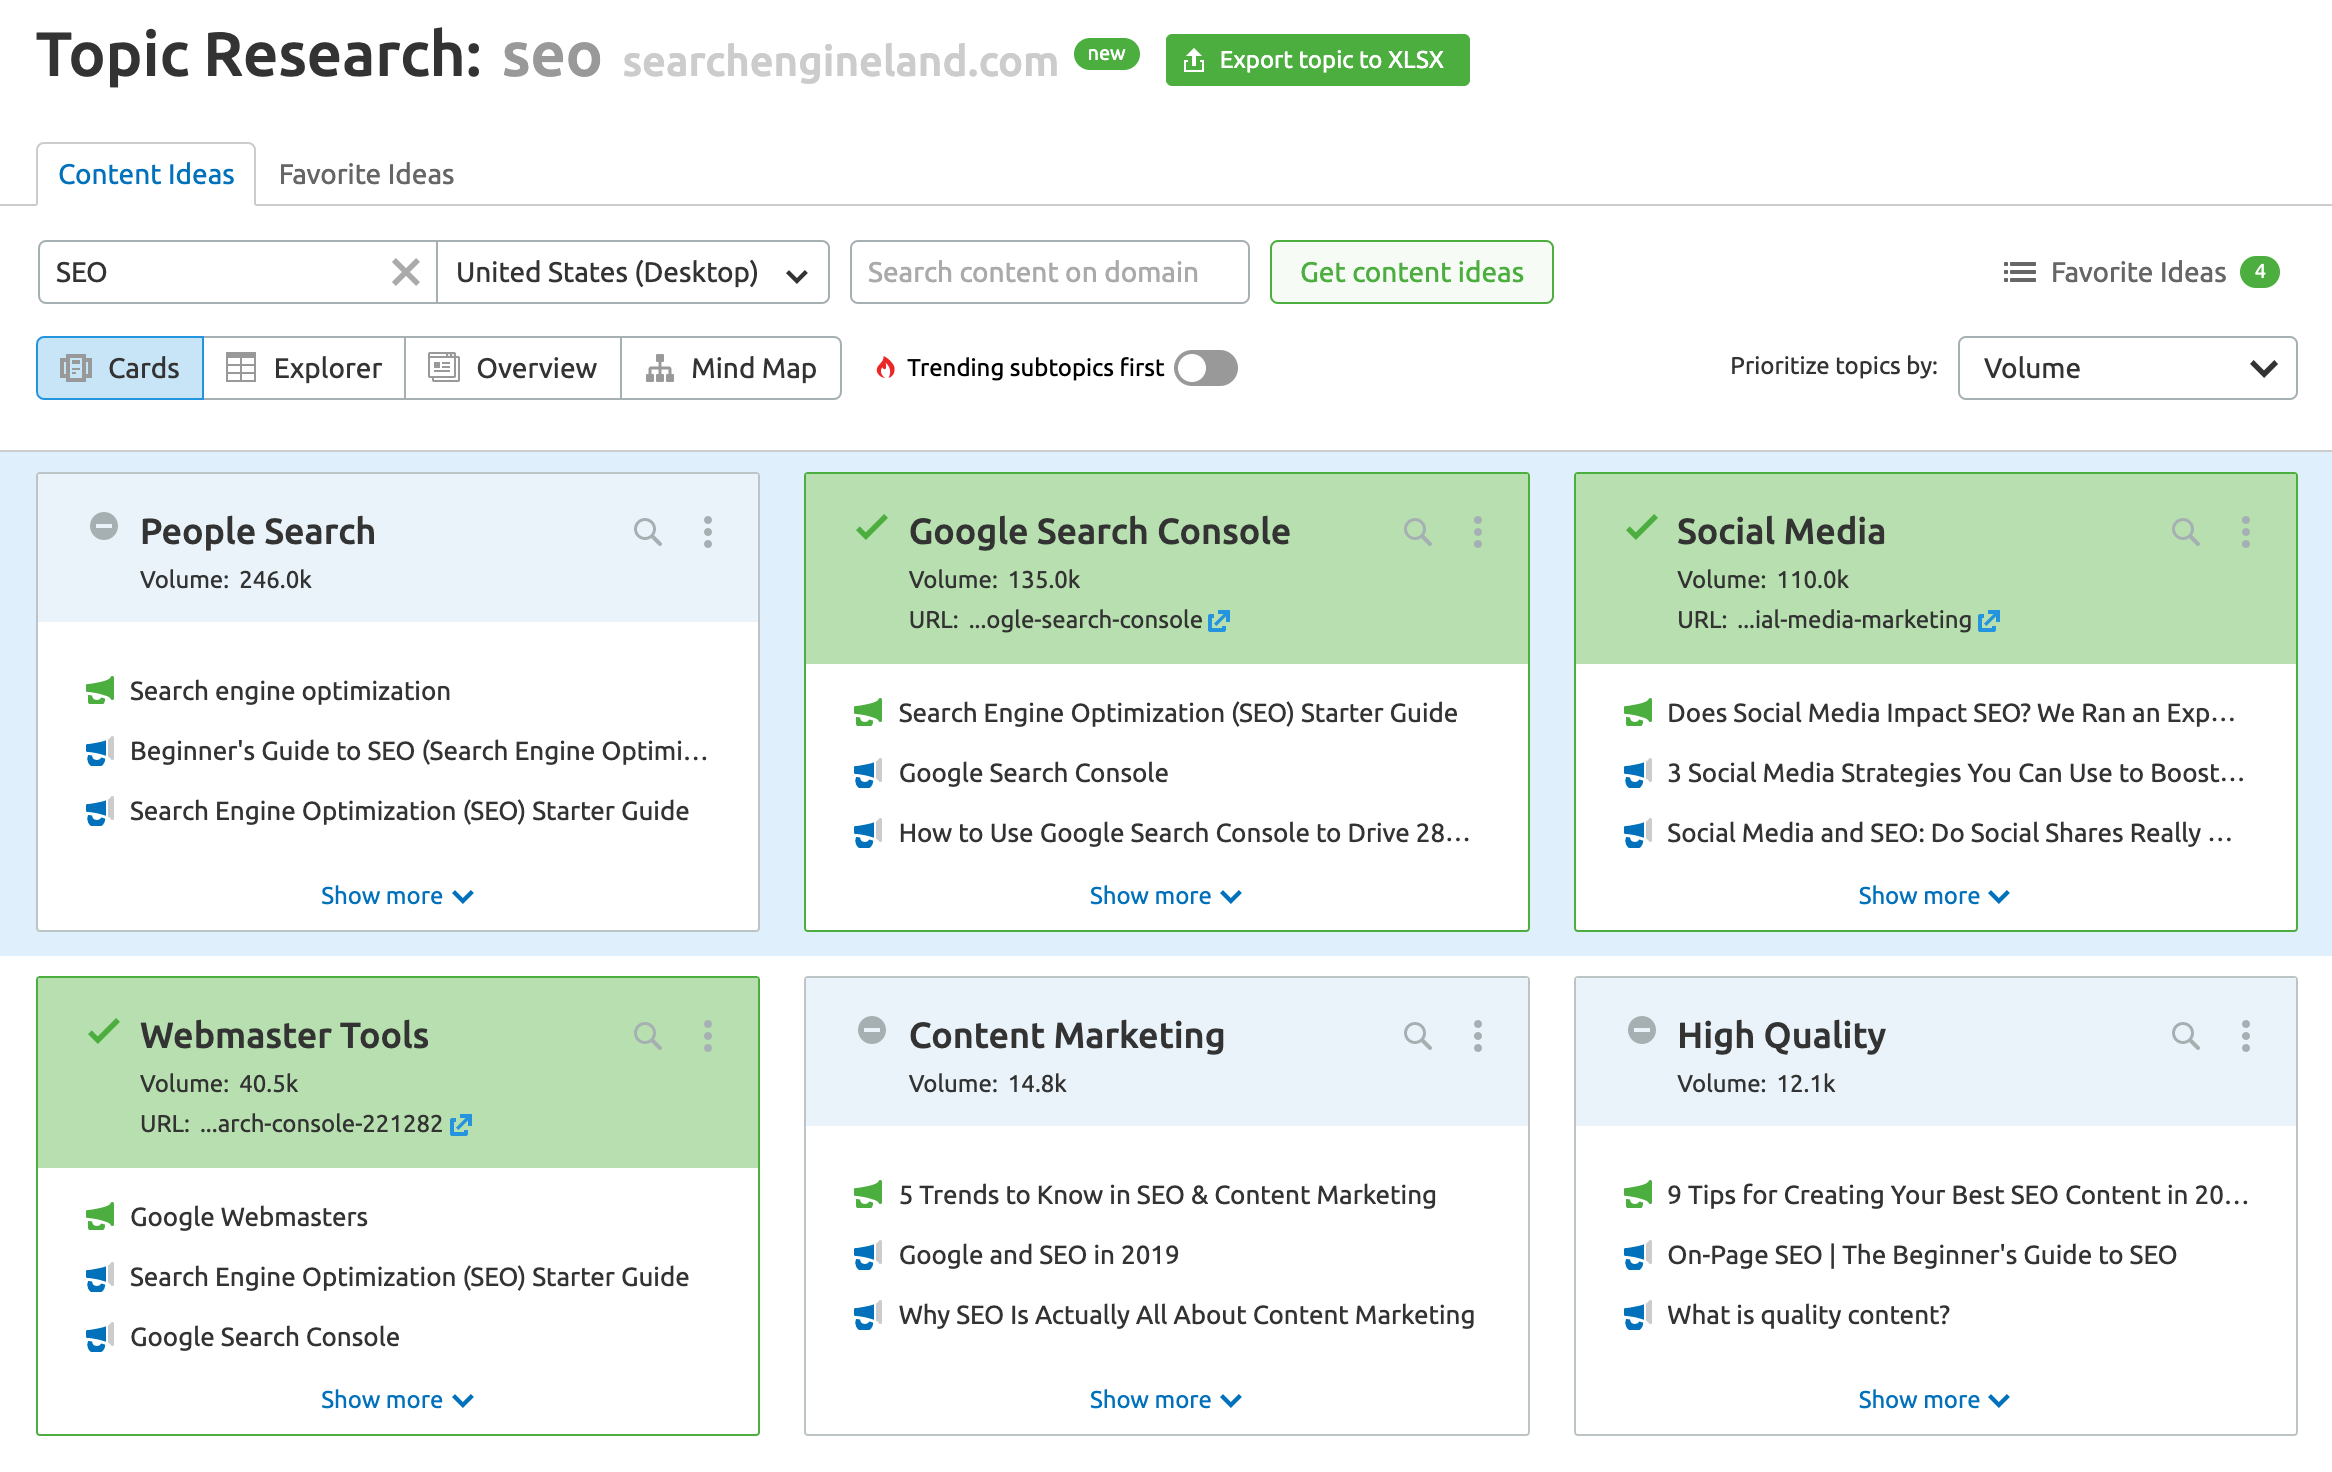Click the search icon on People Search card
The height and width of the screenshot is (1472, 2332).
coord(647,532)
